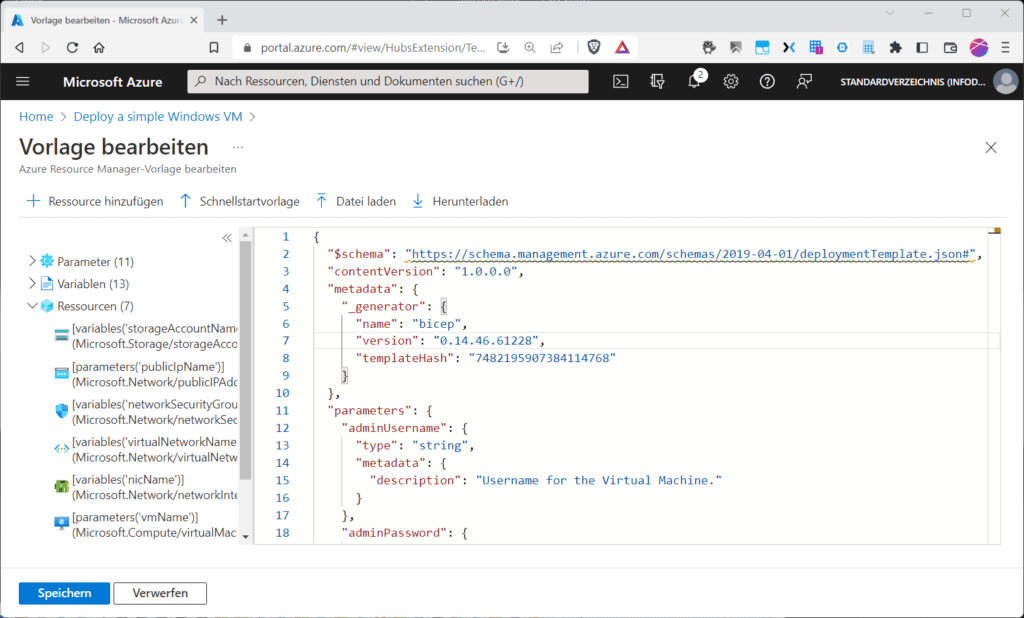Open the more options ellipsis next to title
Viewport: 1024px width, 618px height.
[x=238, y=147]
